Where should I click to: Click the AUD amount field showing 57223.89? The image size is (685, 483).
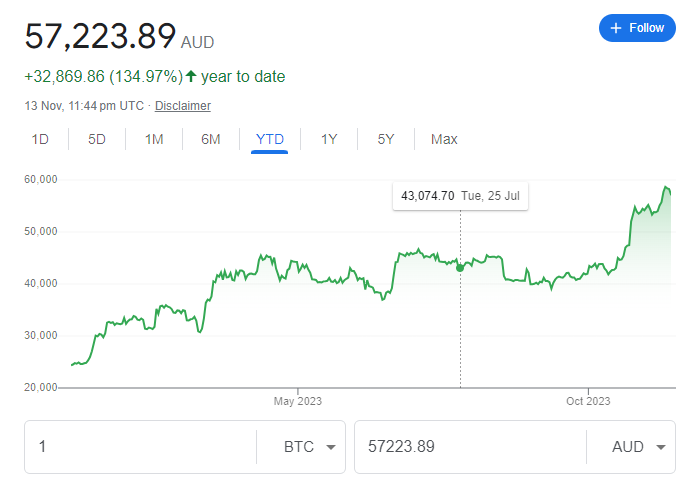(x=470, y=447)
